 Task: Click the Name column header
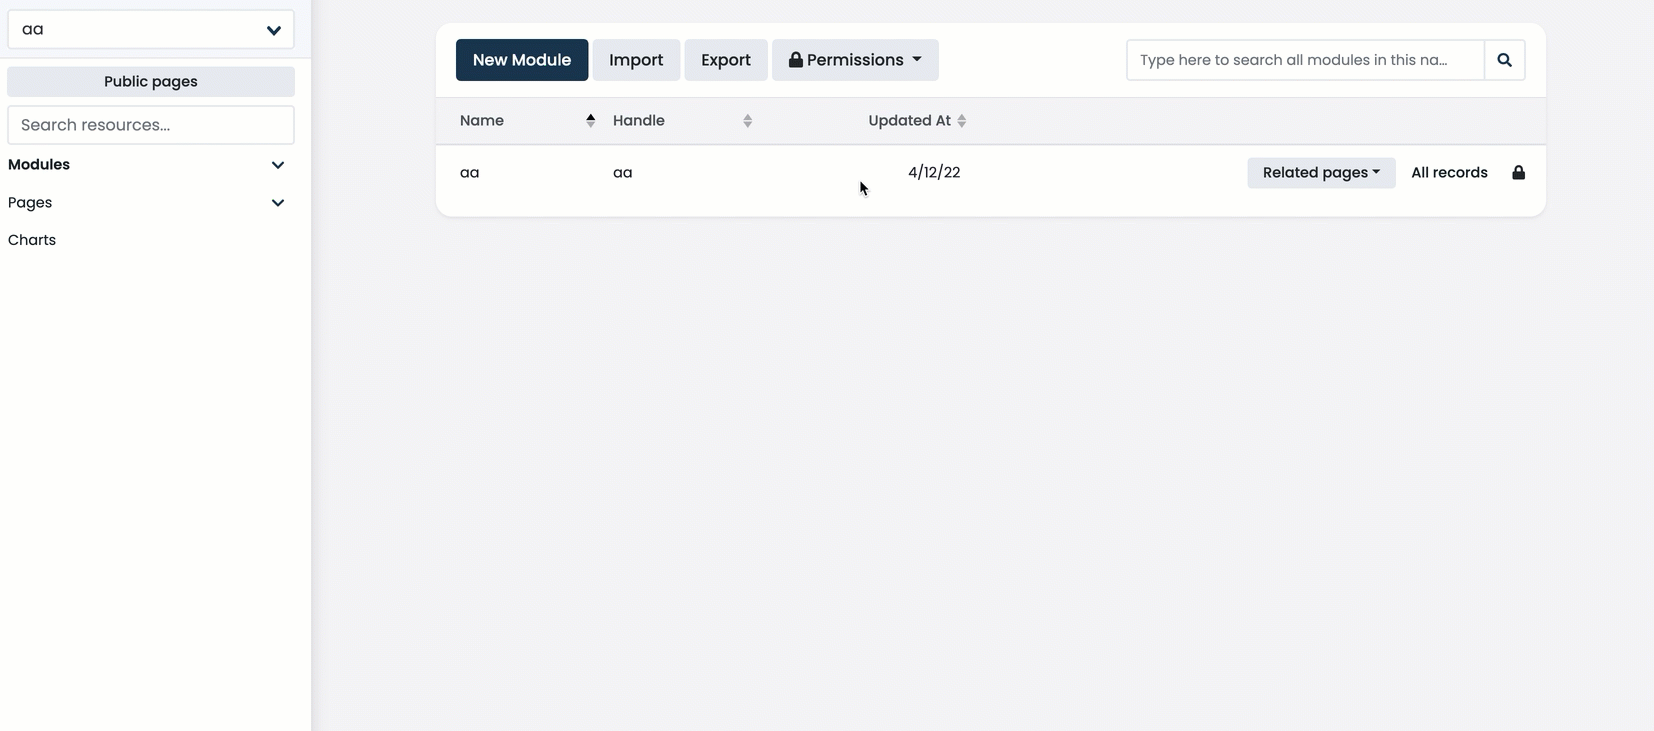pos(482,120)
